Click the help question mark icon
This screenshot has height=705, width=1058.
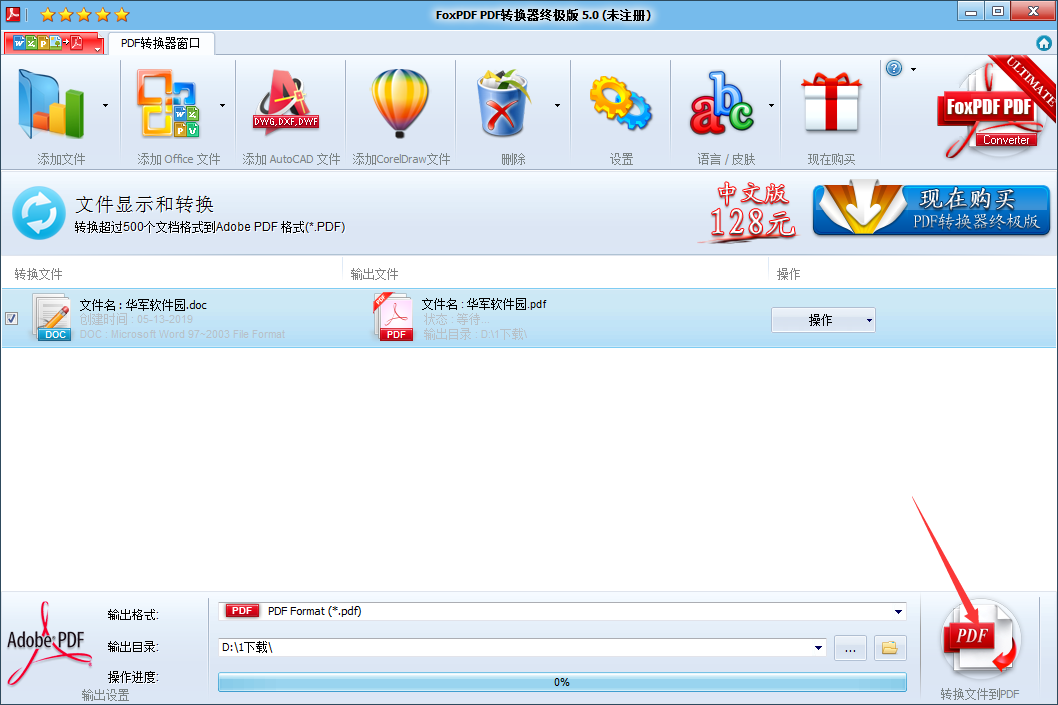click(894, 68)
